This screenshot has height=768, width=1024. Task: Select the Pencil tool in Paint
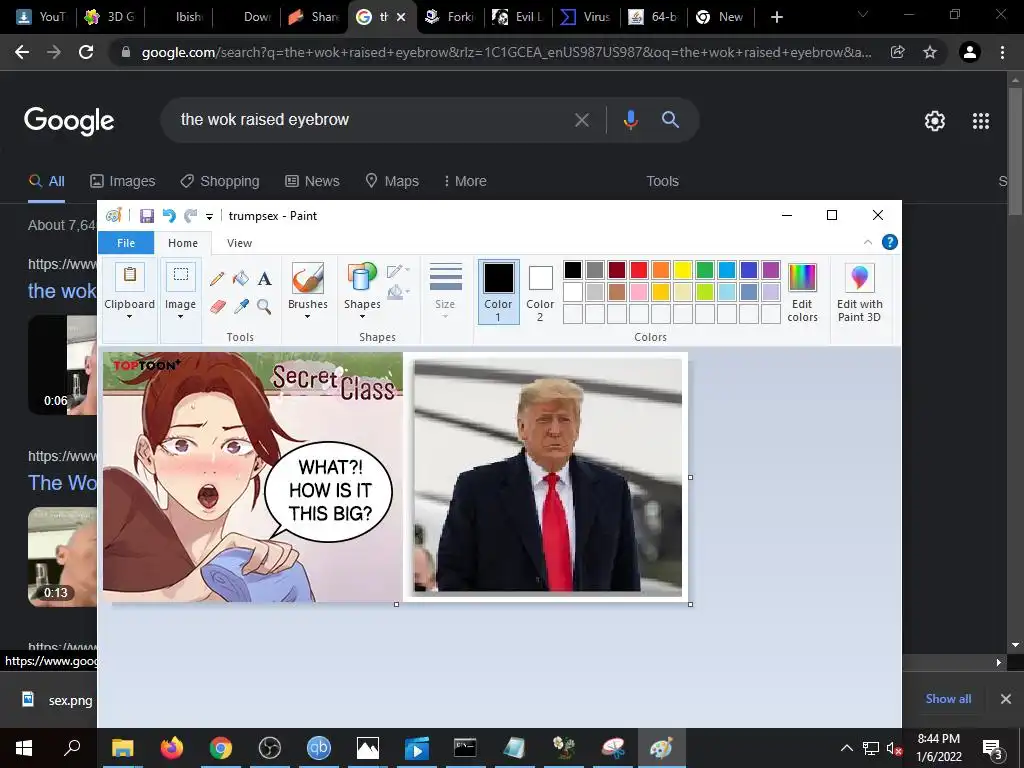coord(217,279)
